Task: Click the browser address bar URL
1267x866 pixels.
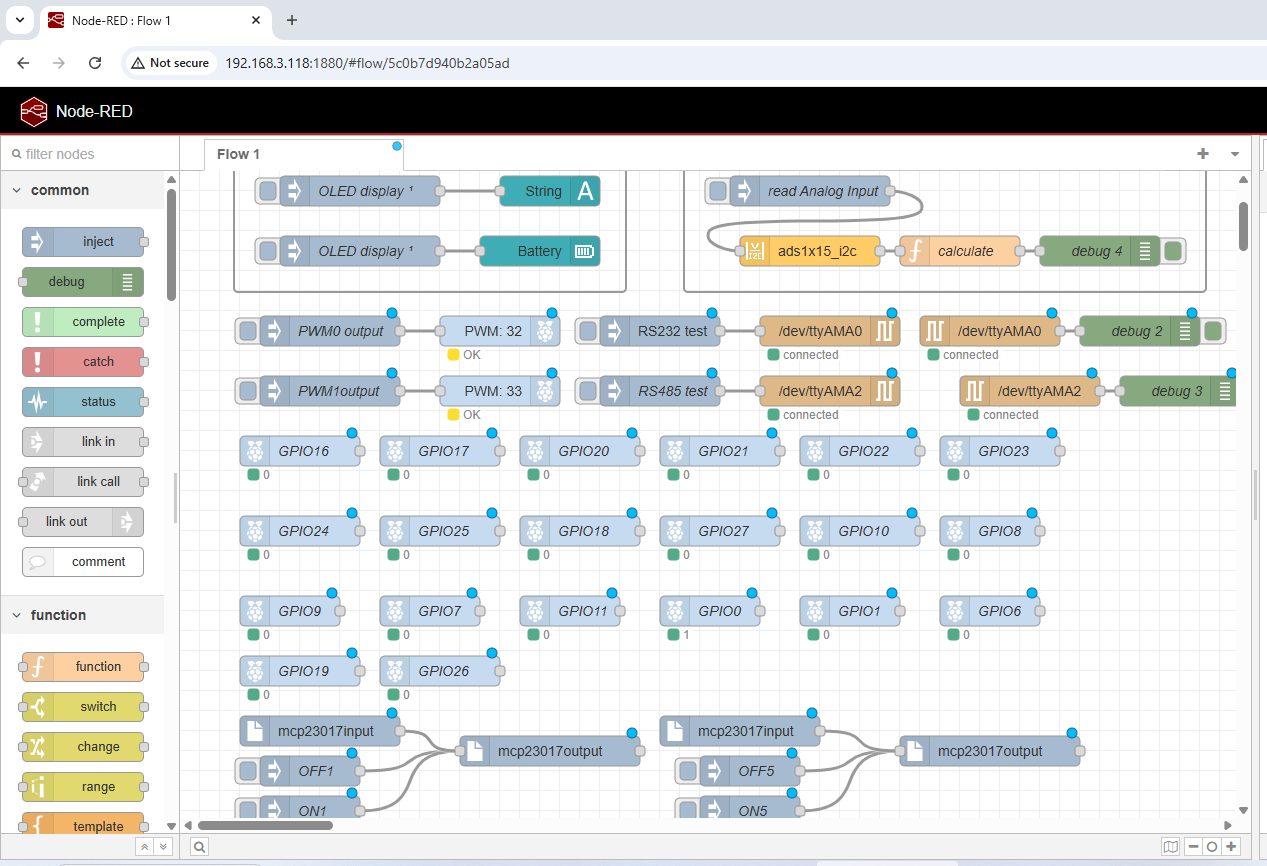Action: pos(367,63)
